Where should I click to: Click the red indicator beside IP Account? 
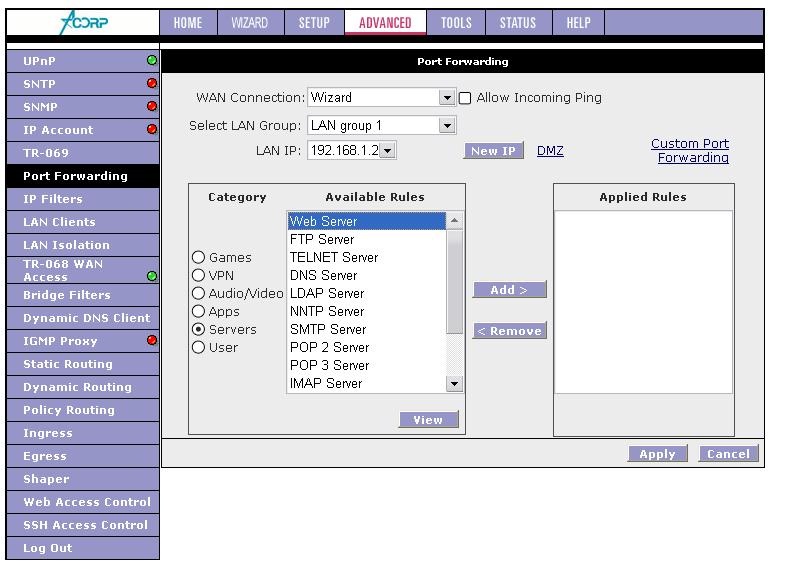(x=152, y=130)
